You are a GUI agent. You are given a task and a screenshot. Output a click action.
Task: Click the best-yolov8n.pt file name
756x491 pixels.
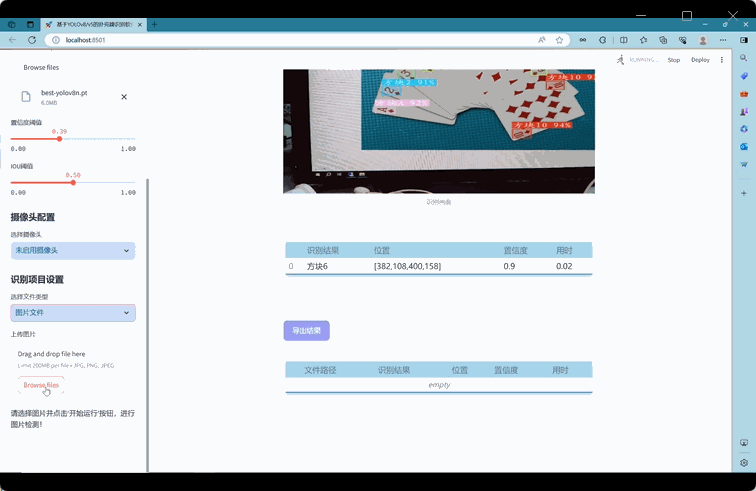point(64,93)
